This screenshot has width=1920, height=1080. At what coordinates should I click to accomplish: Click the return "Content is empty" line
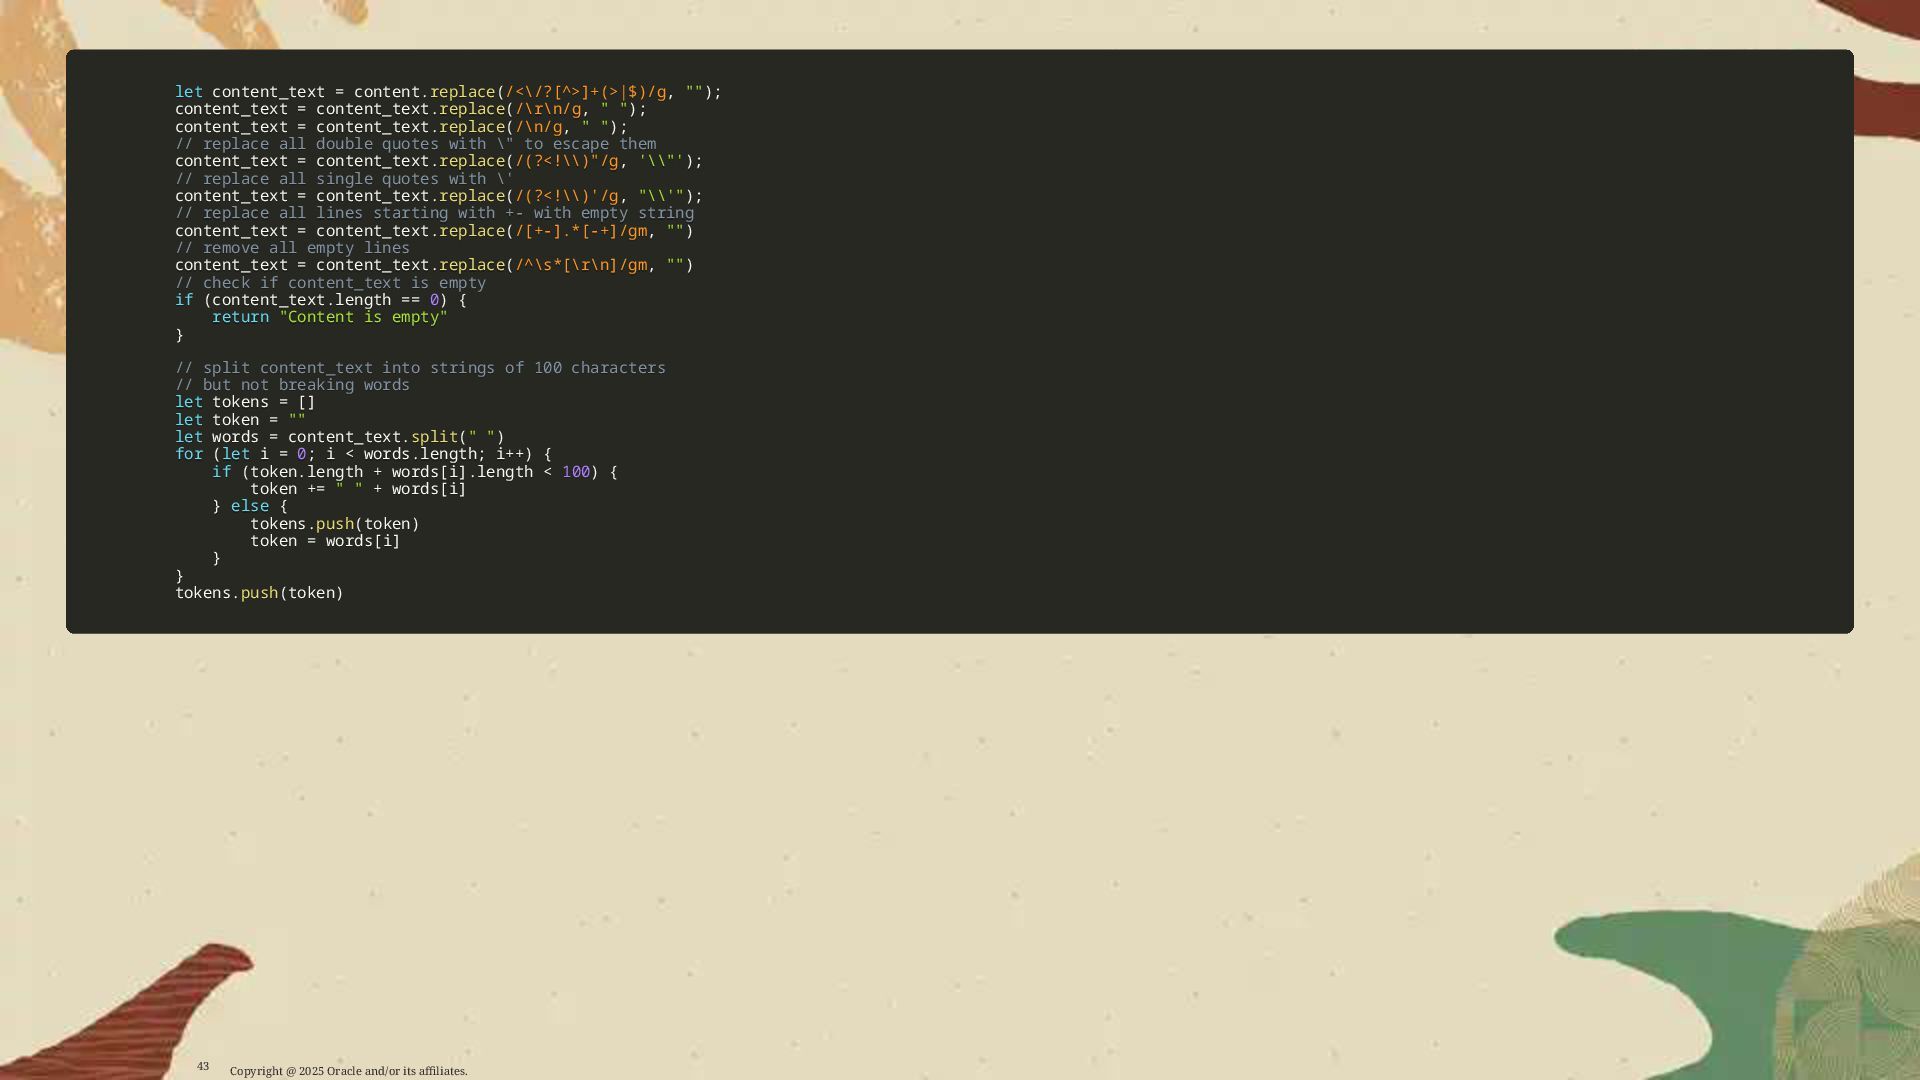point(329,317)
